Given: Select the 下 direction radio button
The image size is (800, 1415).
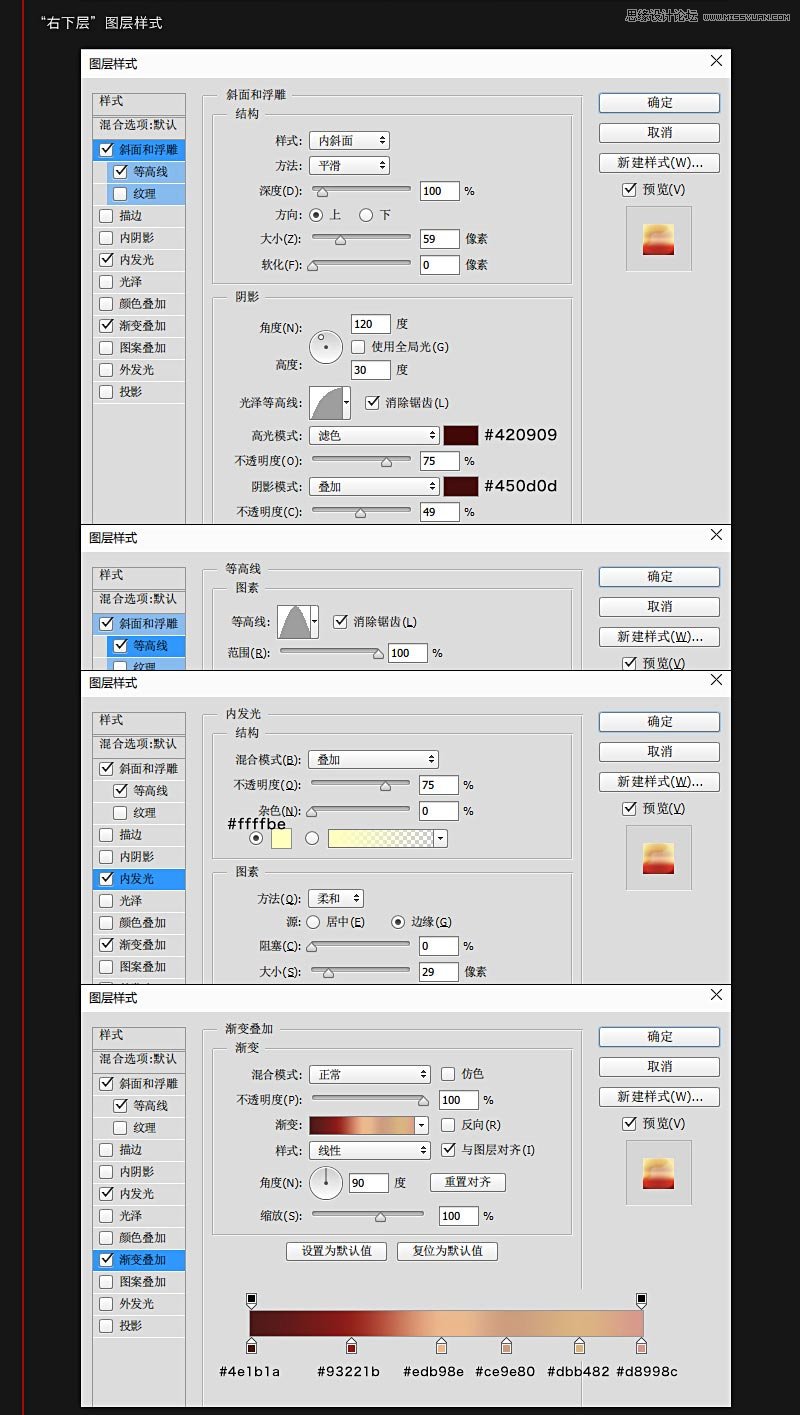Looking at the screenshot, I should 366,215.
